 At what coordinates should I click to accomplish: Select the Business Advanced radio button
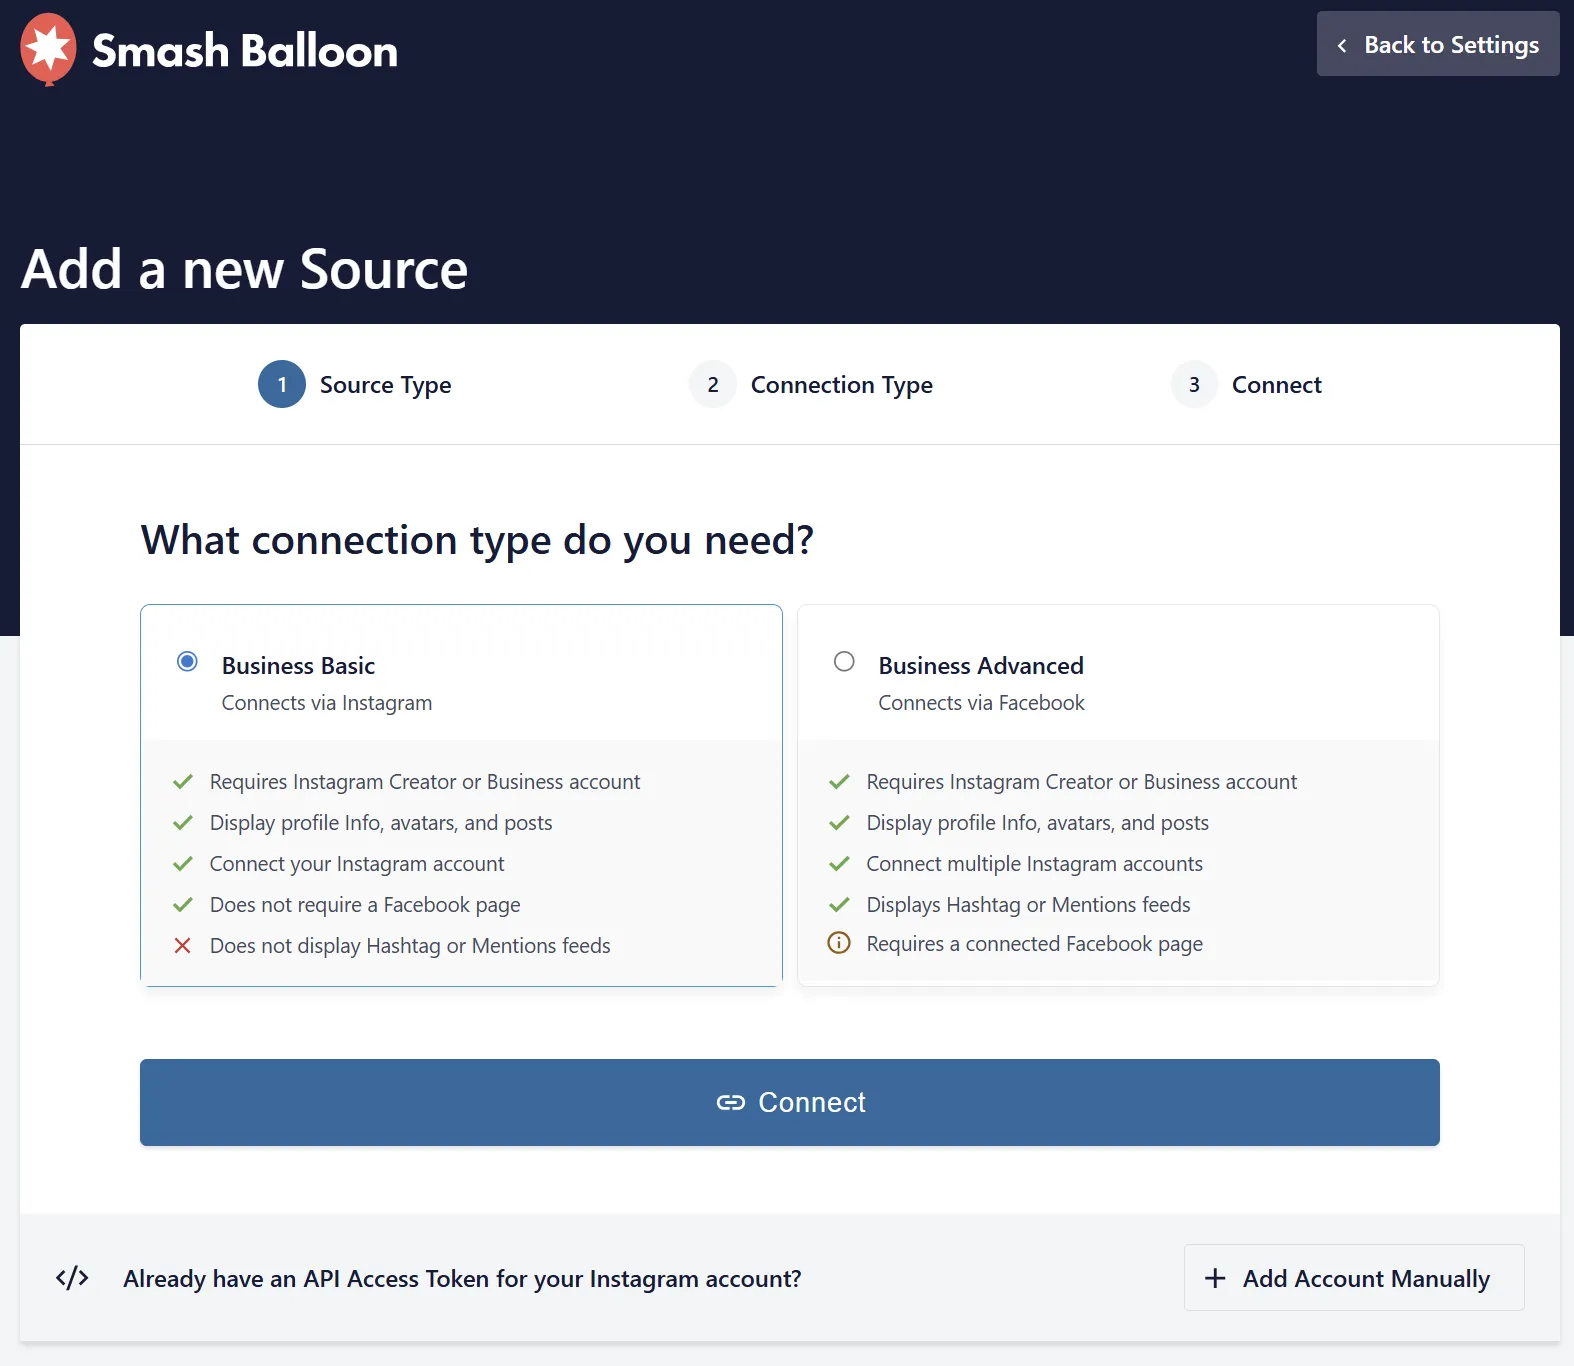click(844, 661)
